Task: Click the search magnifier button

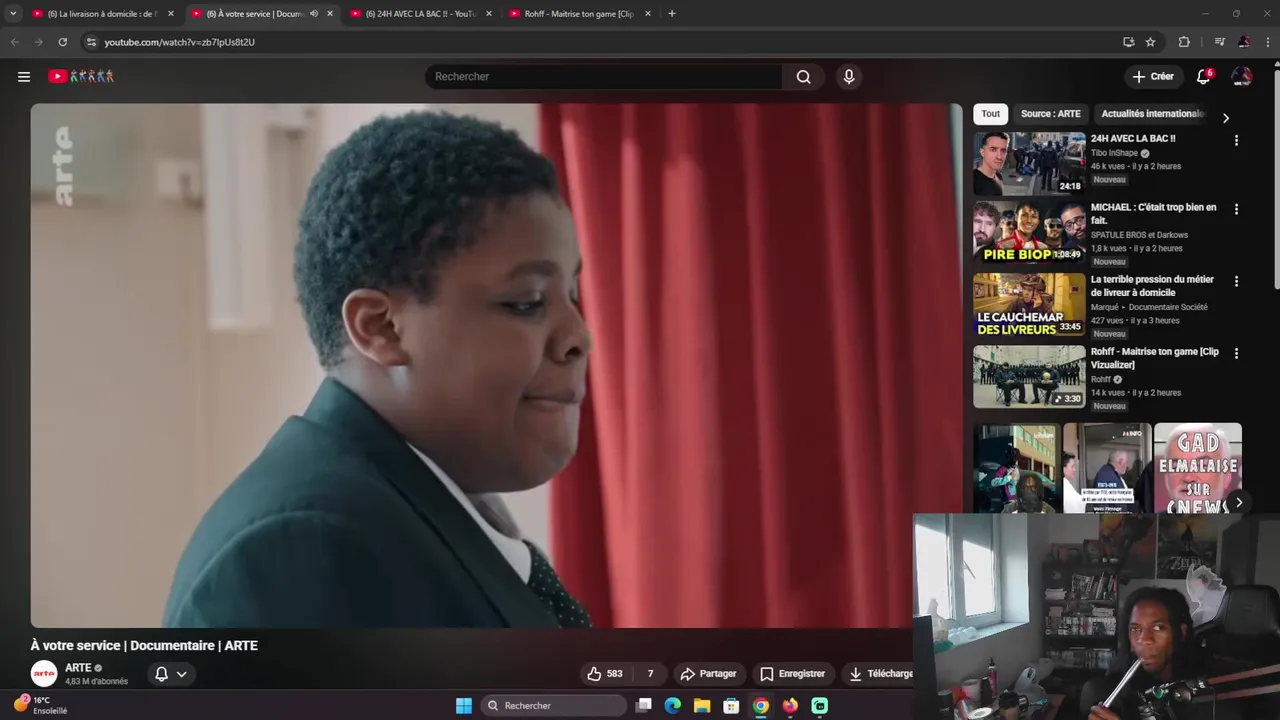Action: [803, 77]
